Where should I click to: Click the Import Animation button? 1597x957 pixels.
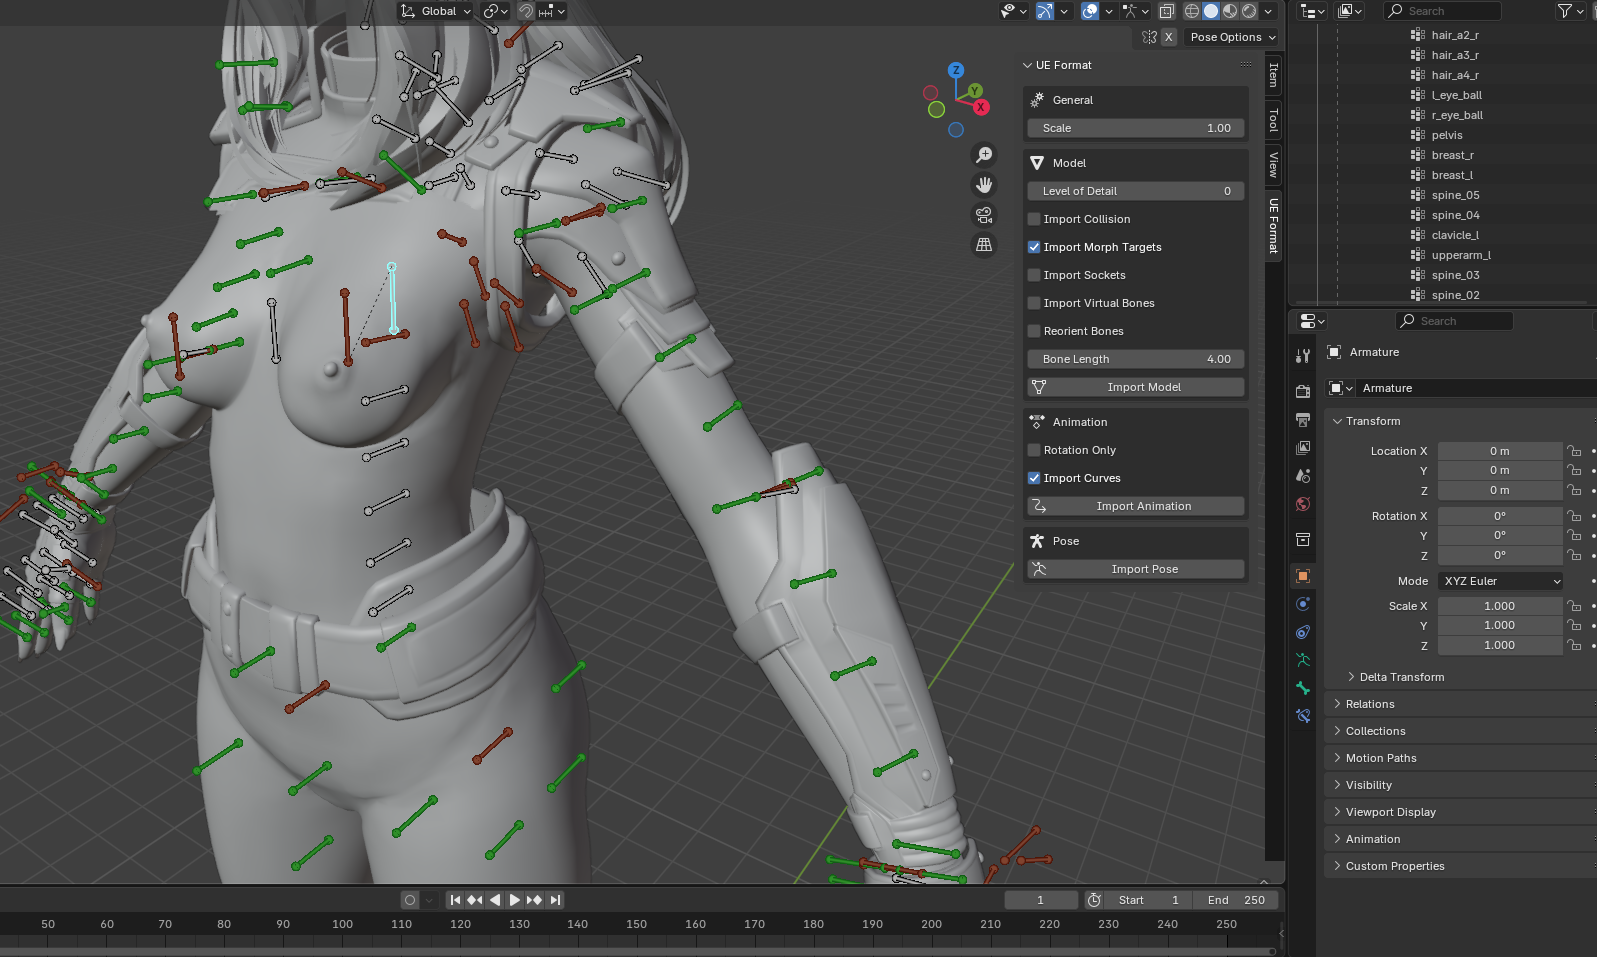tap(1136, 506)
